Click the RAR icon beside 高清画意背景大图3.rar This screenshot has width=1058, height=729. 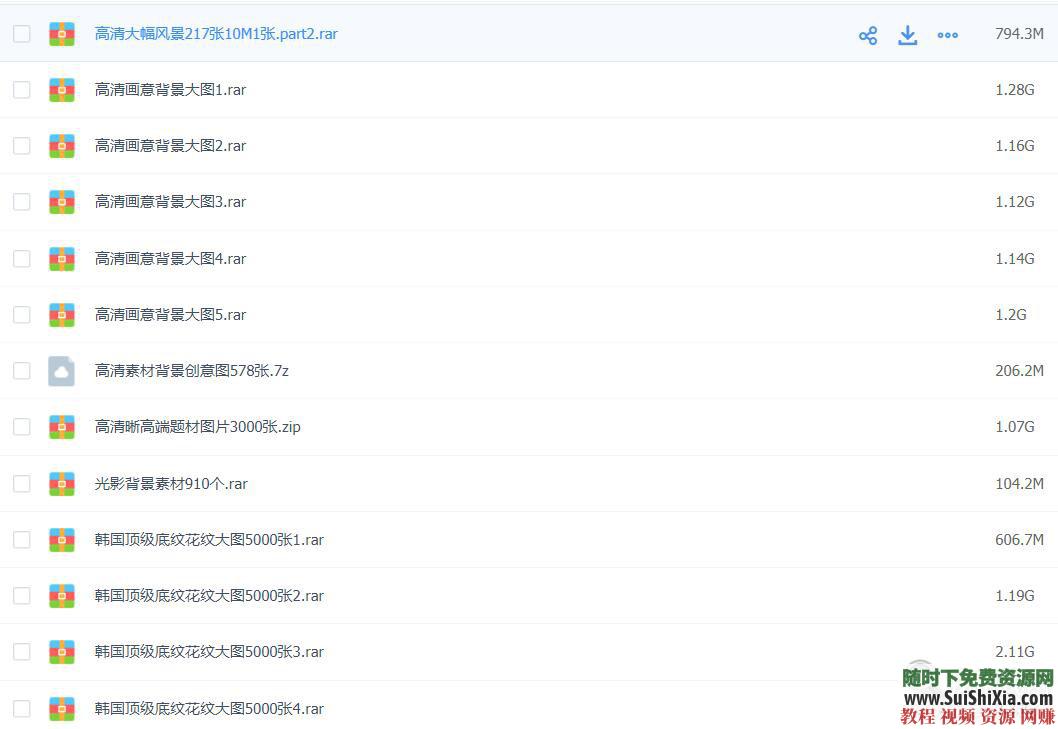click(x=61, y=201)
